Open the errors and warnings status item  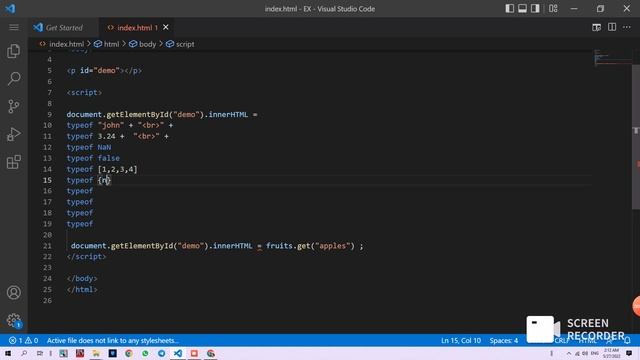[23, 340]
